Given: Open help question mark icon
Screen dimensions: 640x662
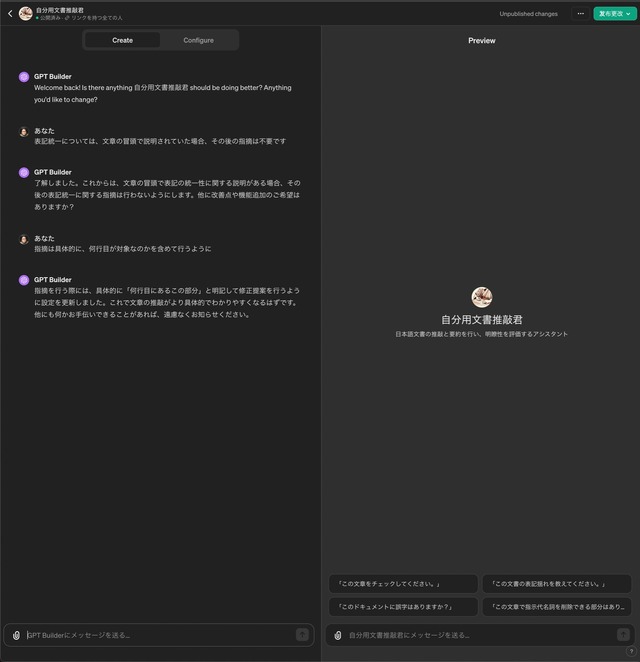Looking at the screenshot, I should 631,651.
